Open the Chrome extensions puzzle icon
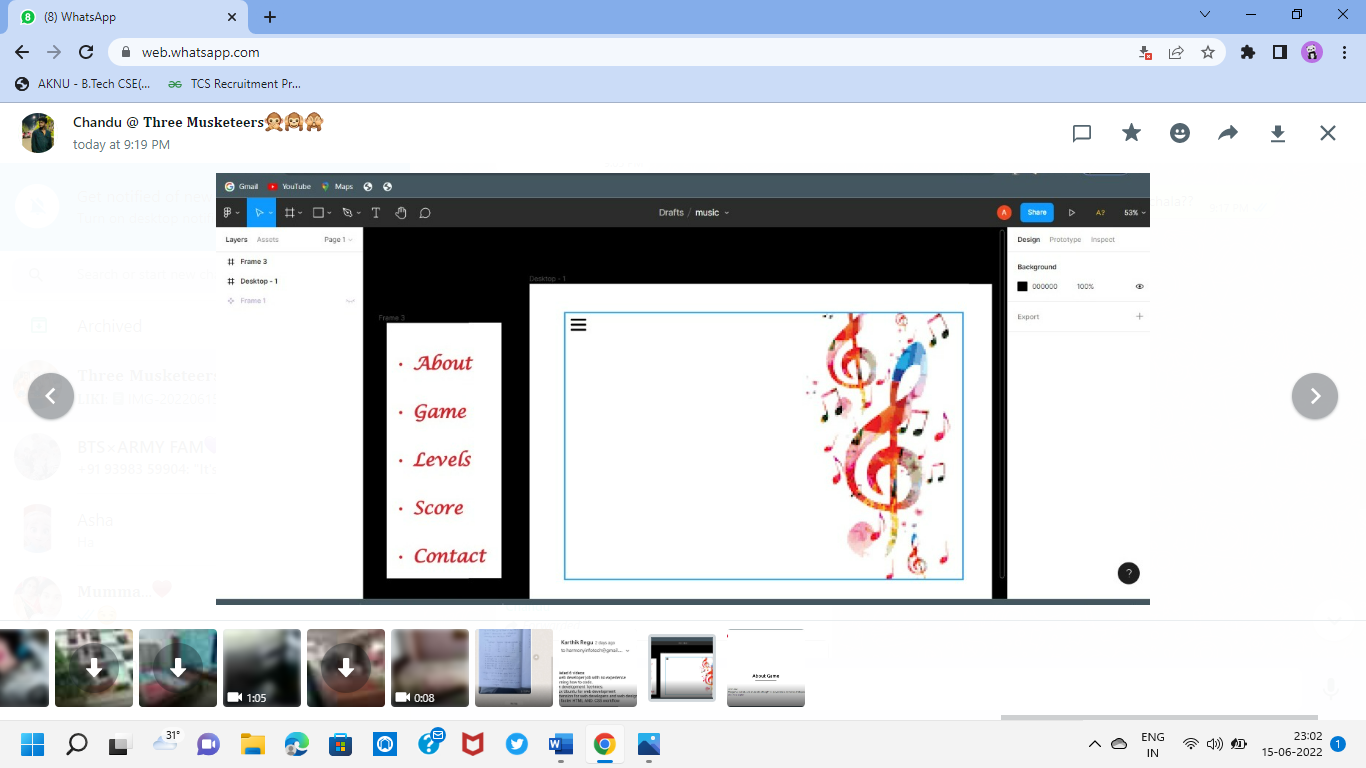The height and width of the screenshot is (768, 1366). [x=1248, y=52]
